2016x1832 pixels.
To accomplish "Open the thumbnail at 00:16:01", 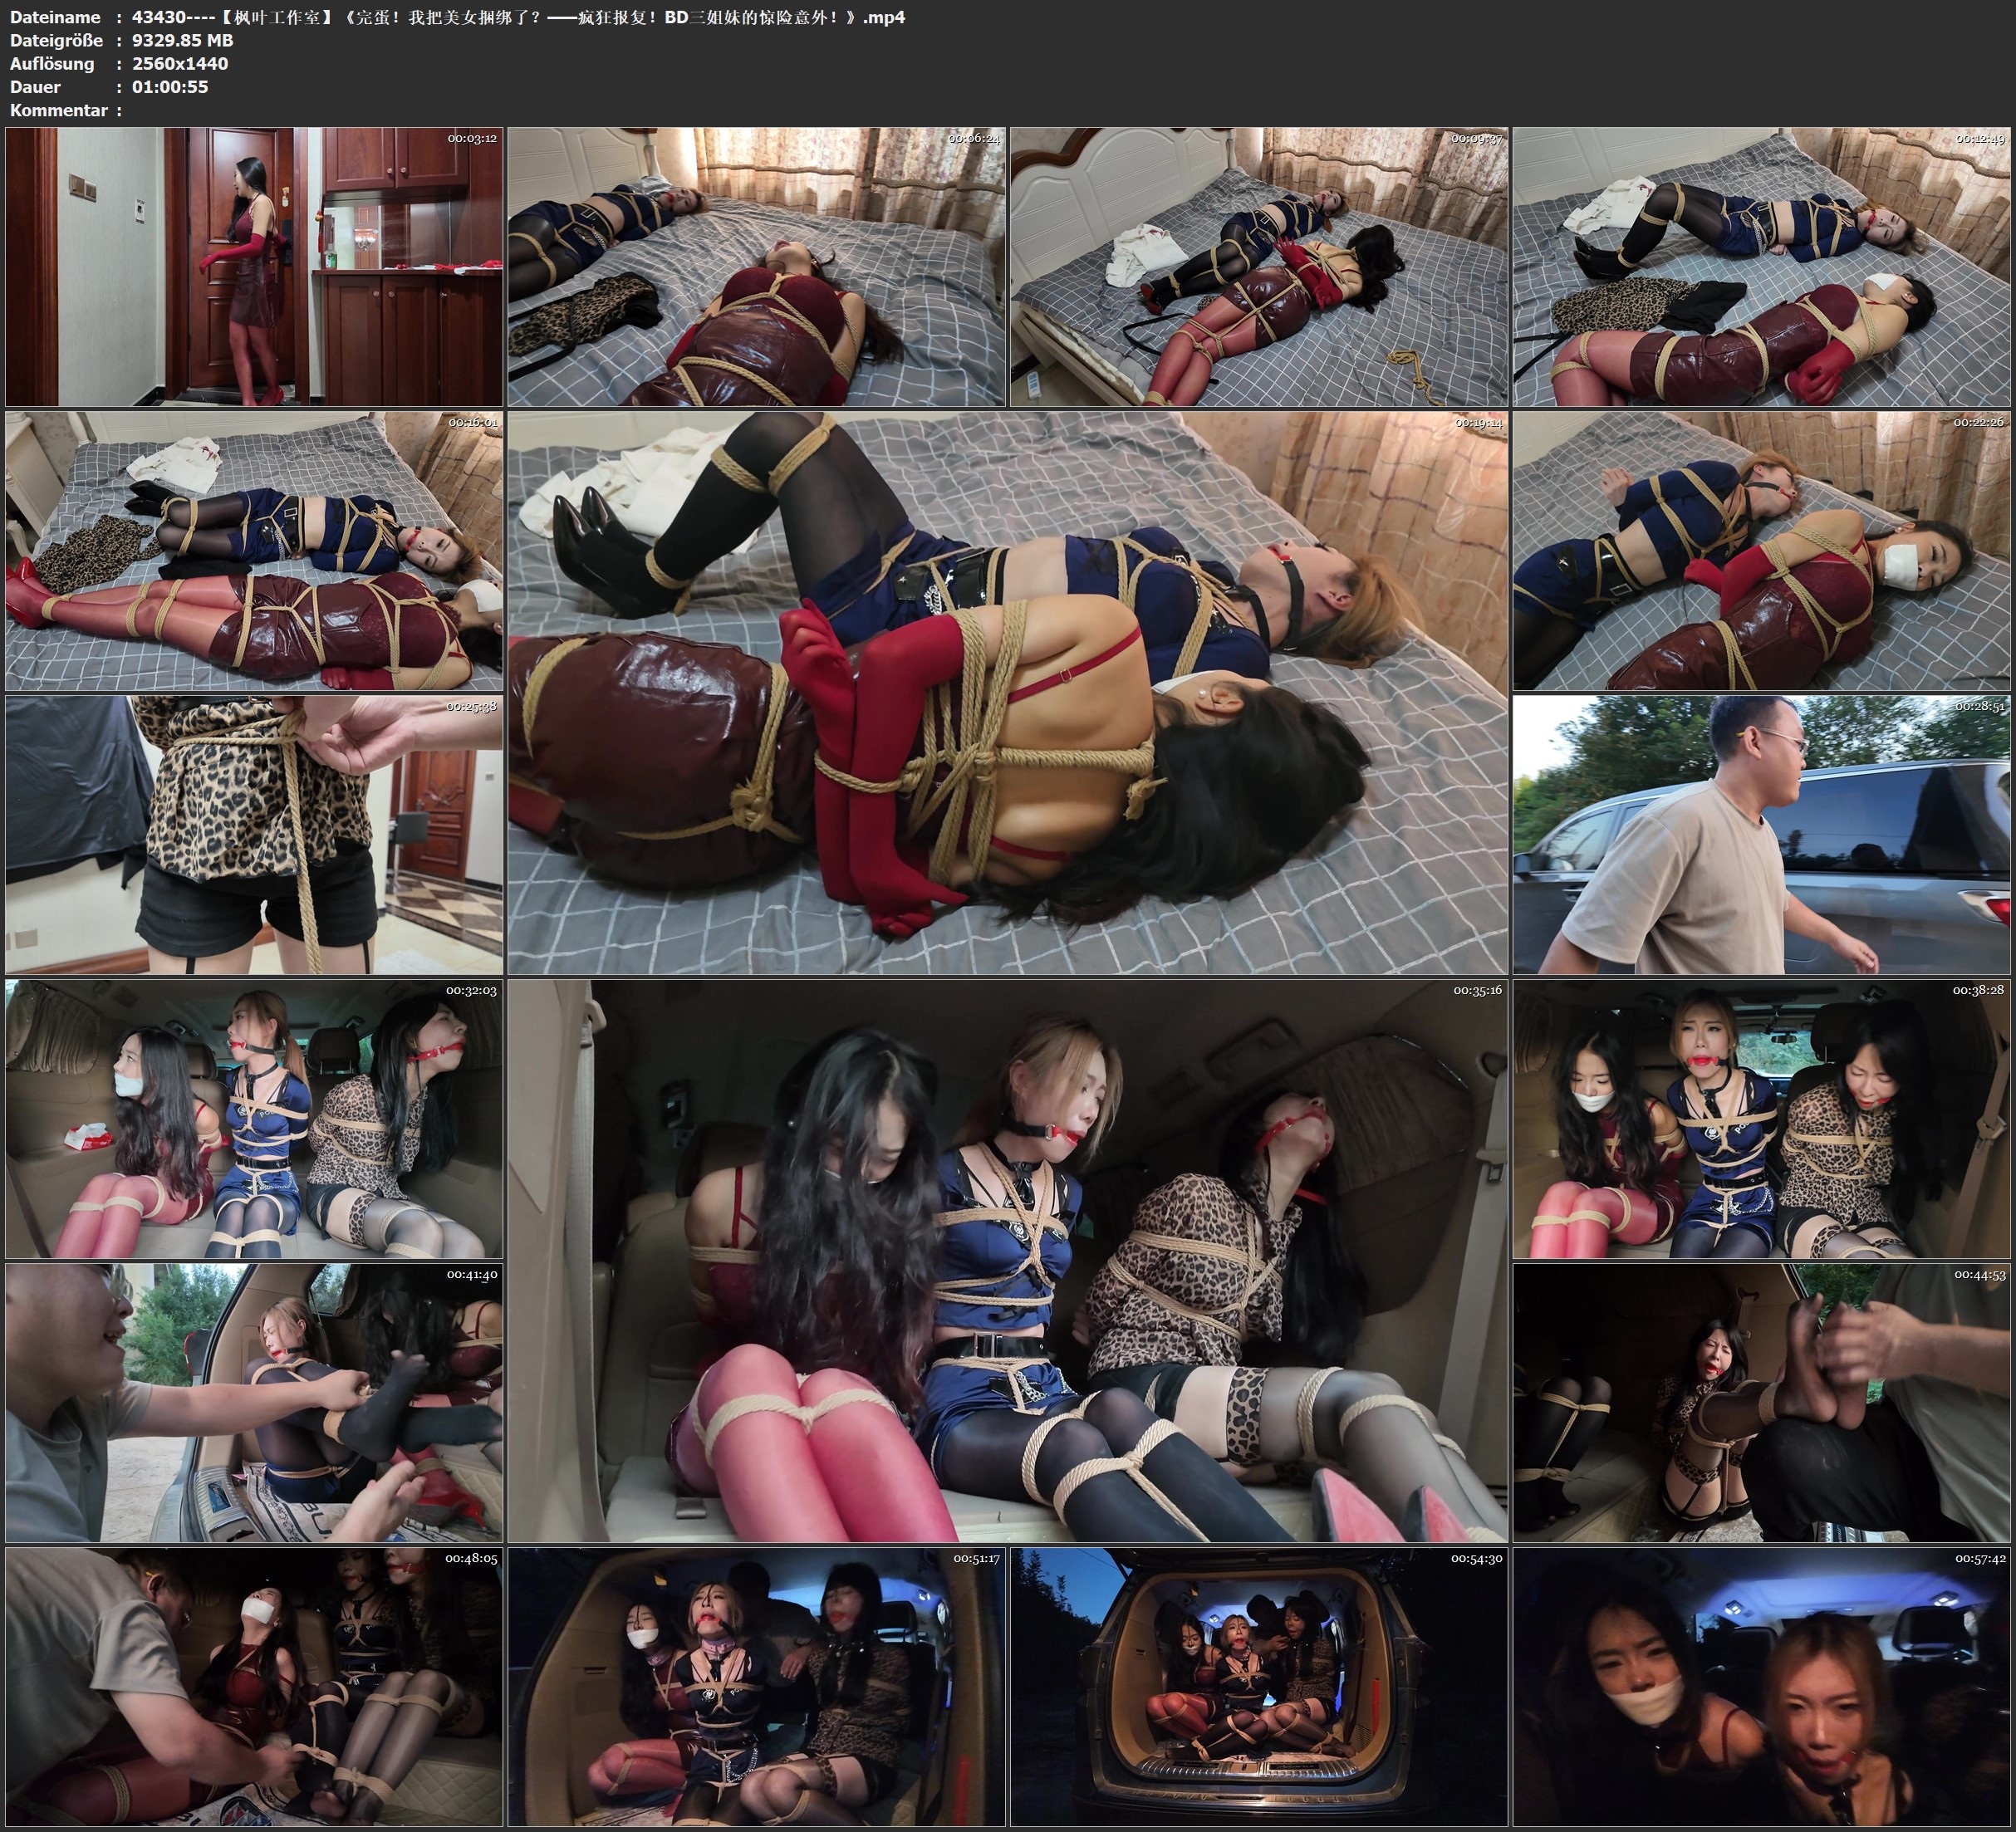I will [254, 550].
